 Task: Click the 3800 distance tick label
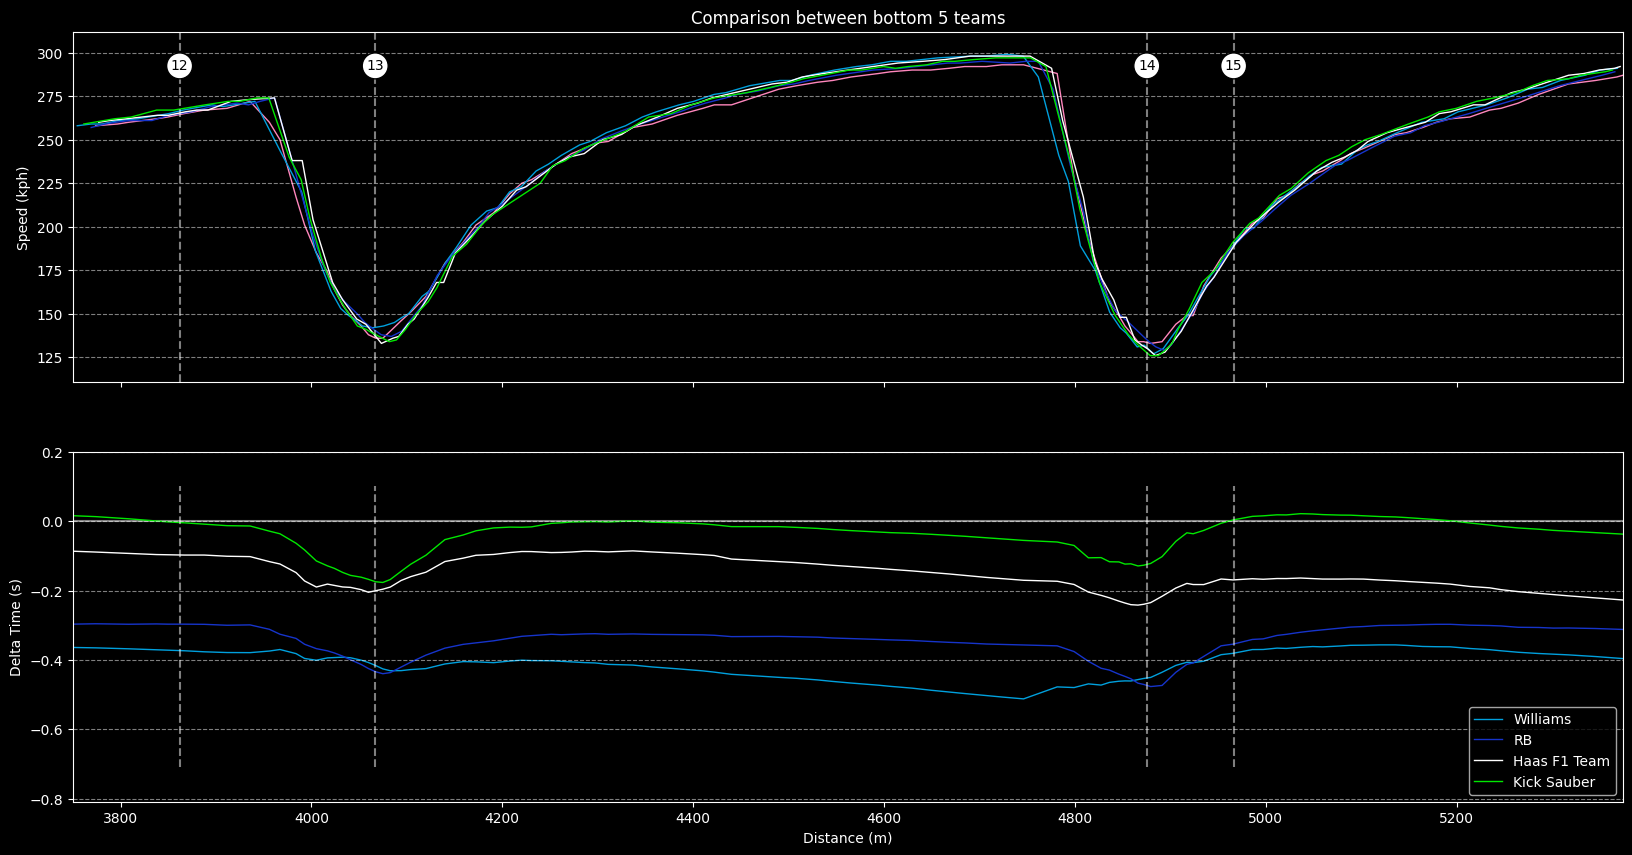point(121,819)
